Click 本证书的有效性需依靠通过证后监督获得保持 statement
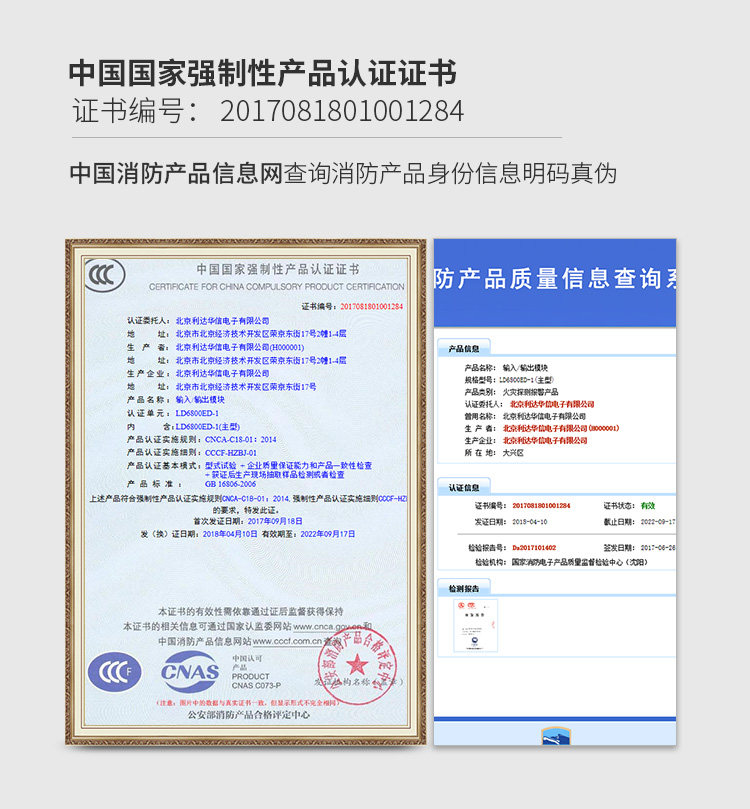 click(250, 612)
